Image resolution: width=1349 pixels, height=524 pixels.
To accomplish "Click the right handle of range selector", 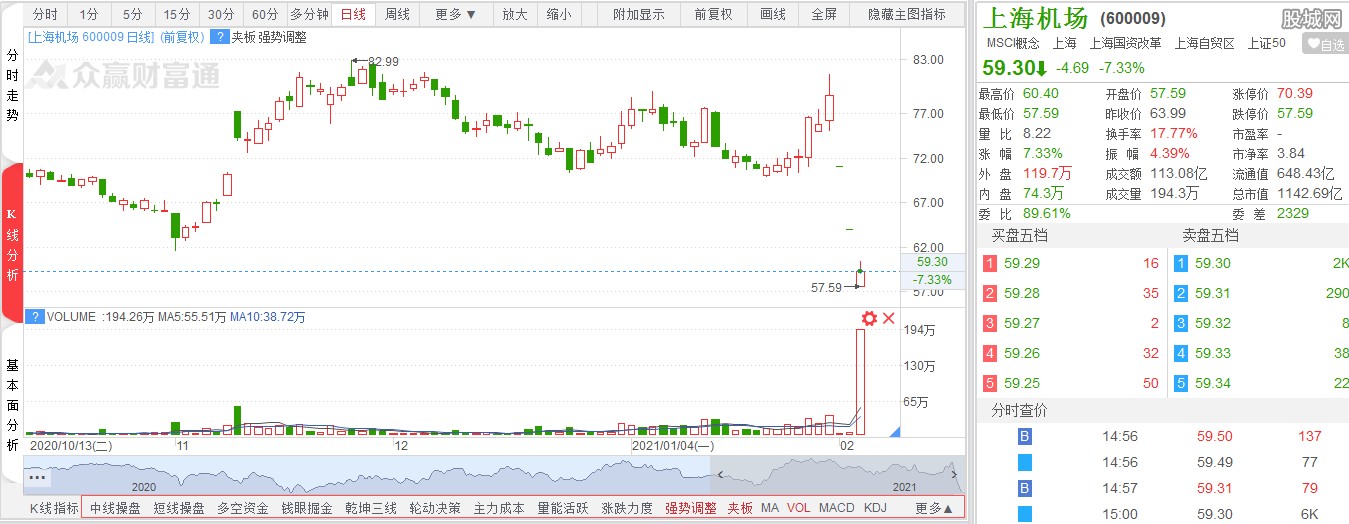I will (956, 477).
